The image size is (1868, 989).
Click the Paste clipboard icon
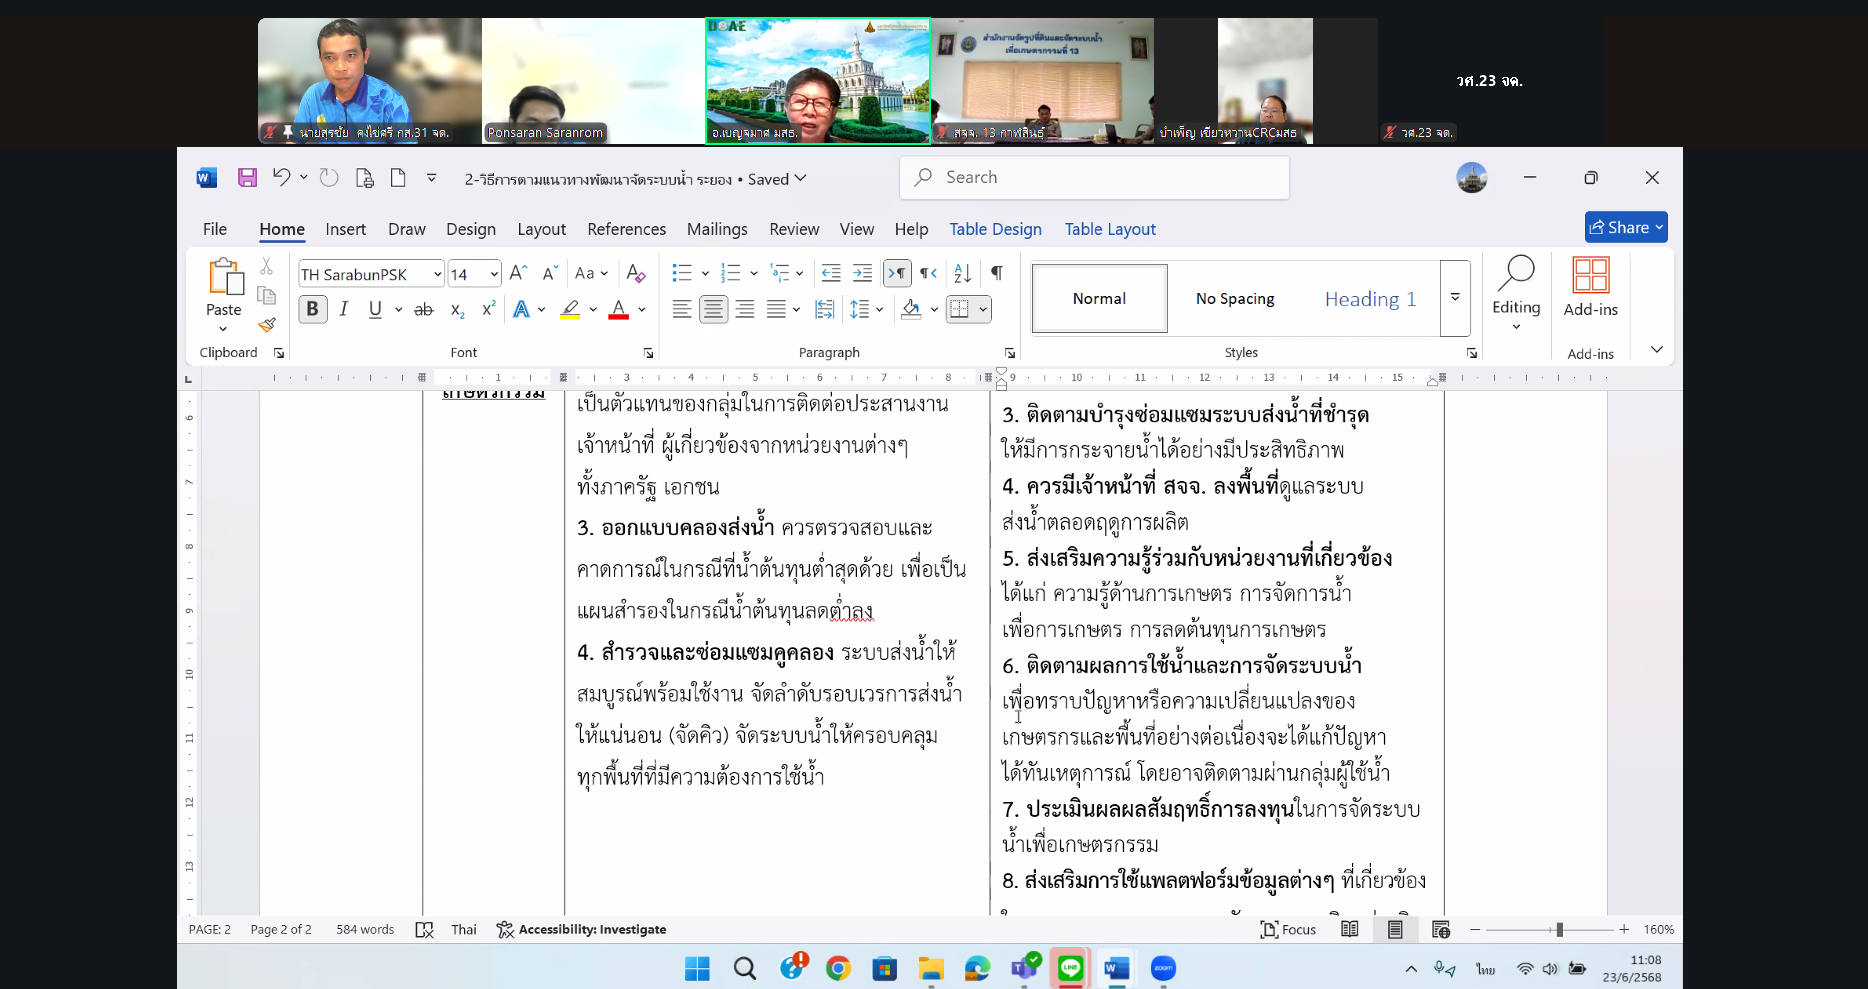pos(224,276)
